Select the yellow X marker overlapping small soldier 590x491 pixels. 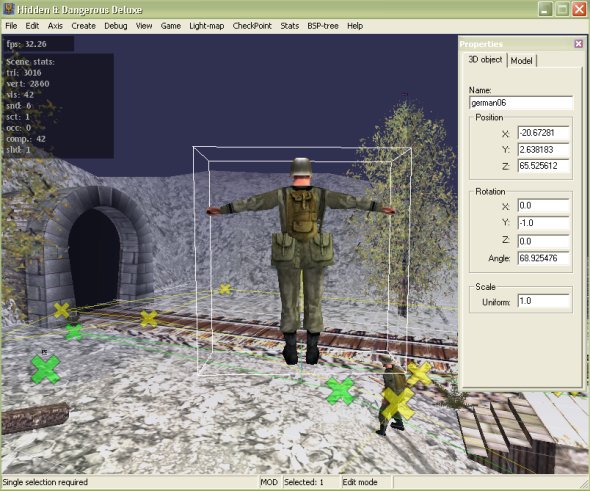[x=398, y=403]
